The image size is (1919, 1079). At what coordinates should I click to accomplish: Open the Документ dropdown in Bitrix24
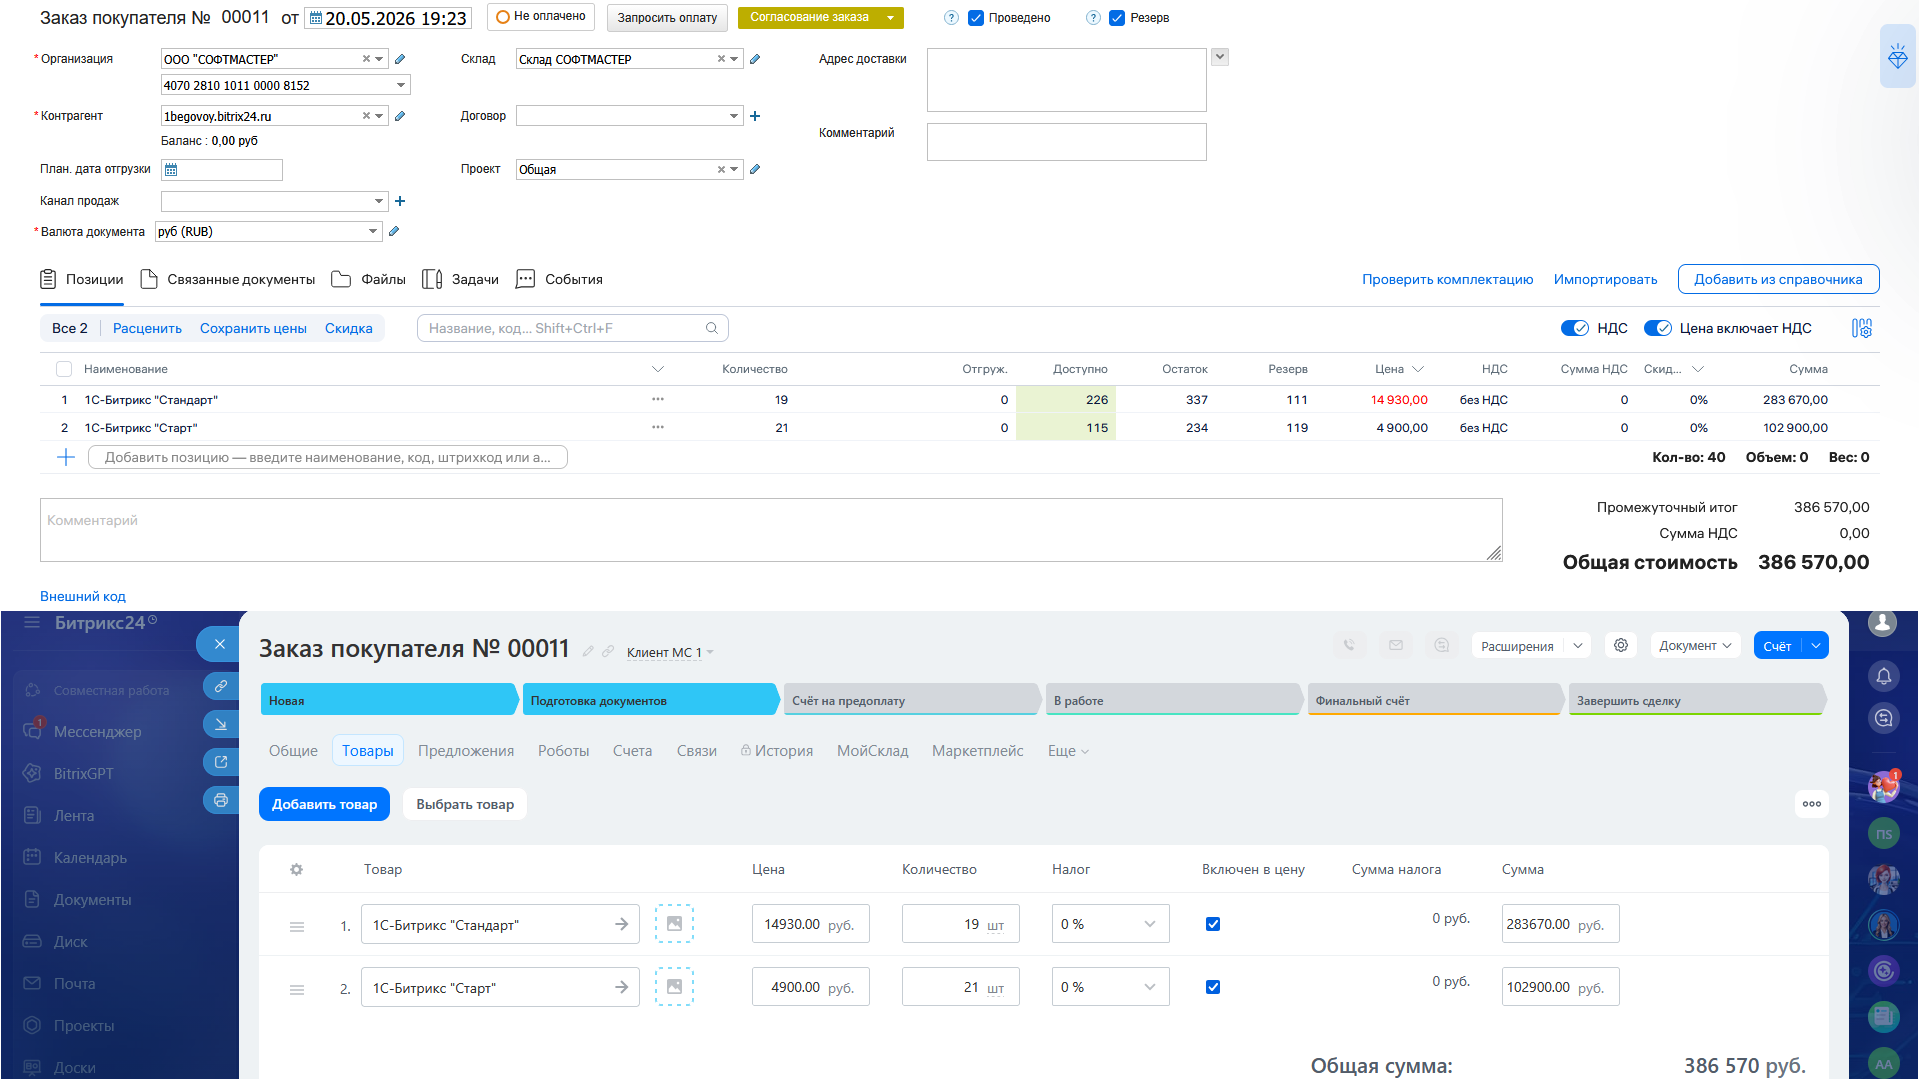(x=1695, y=645)
